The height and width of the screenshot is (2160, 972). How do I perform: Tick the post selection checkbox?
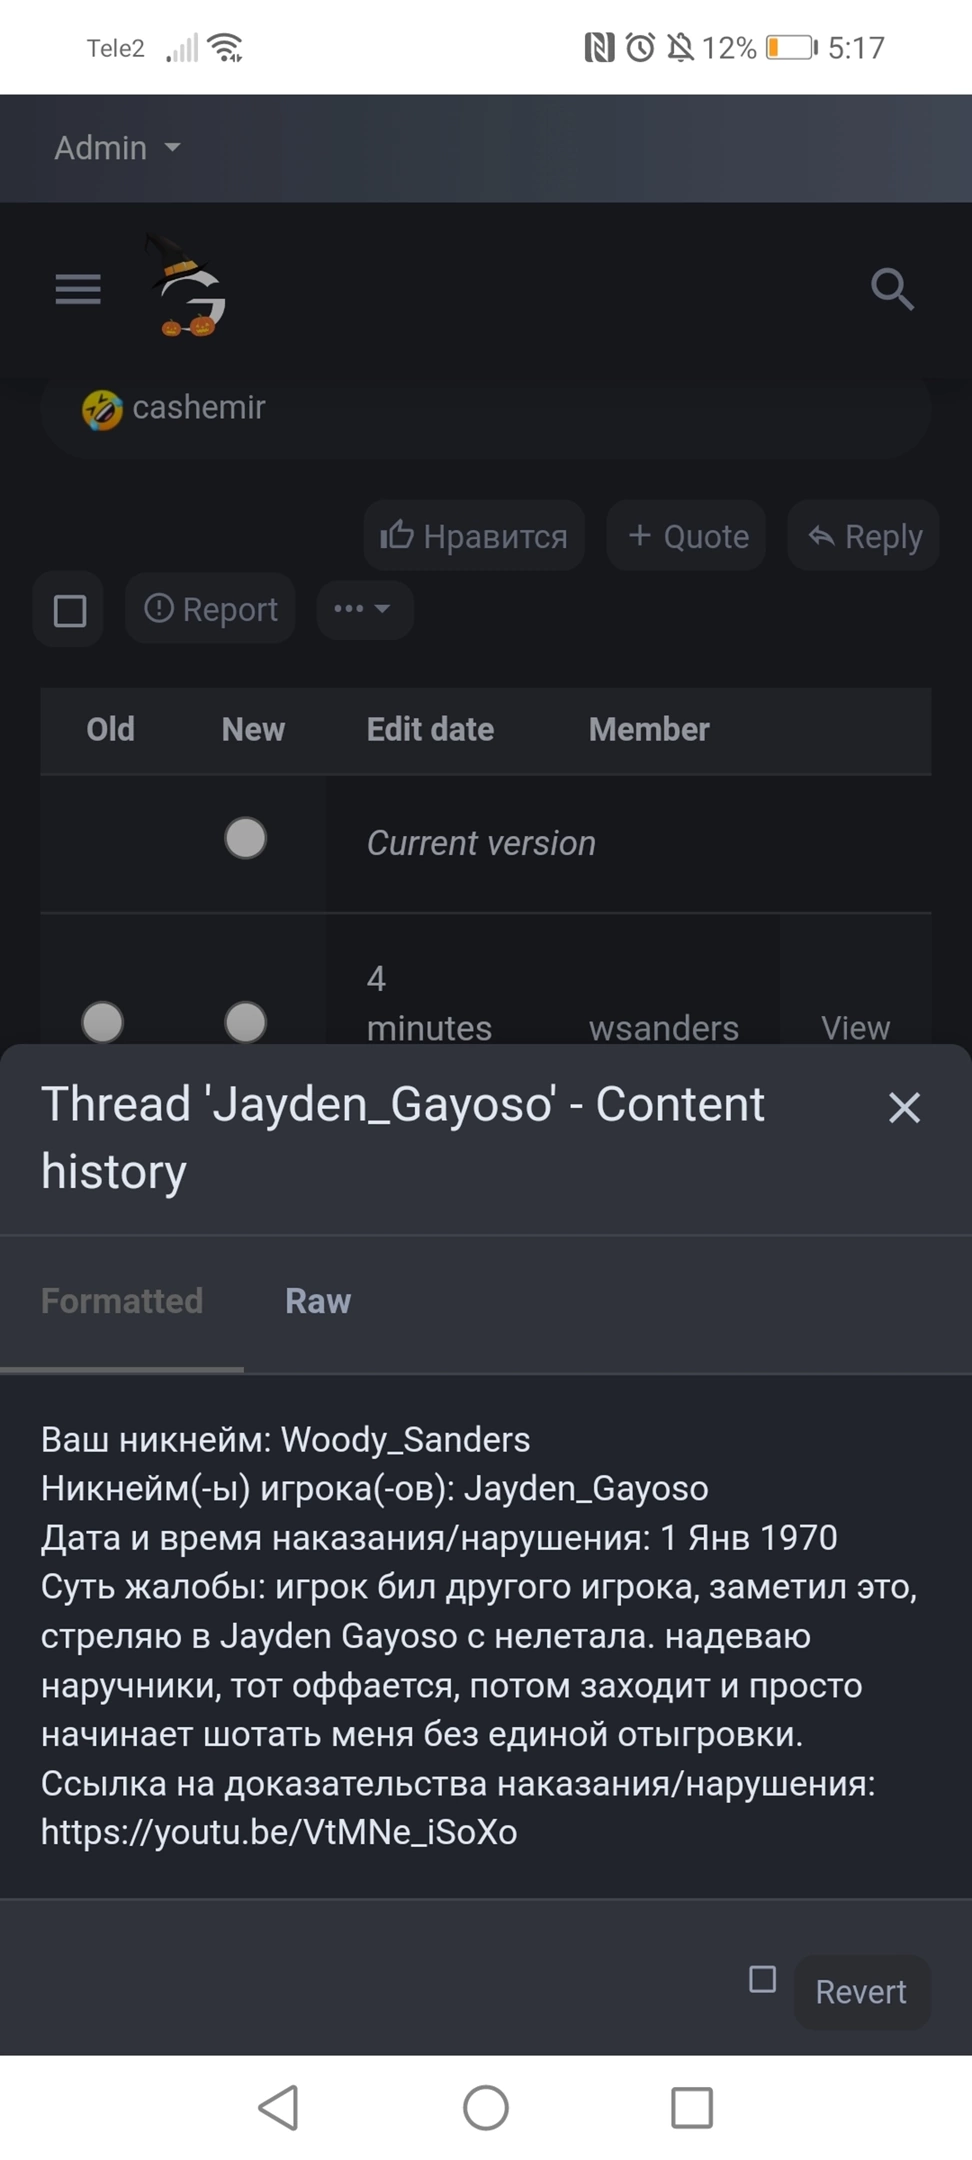(x=70, y=610)
